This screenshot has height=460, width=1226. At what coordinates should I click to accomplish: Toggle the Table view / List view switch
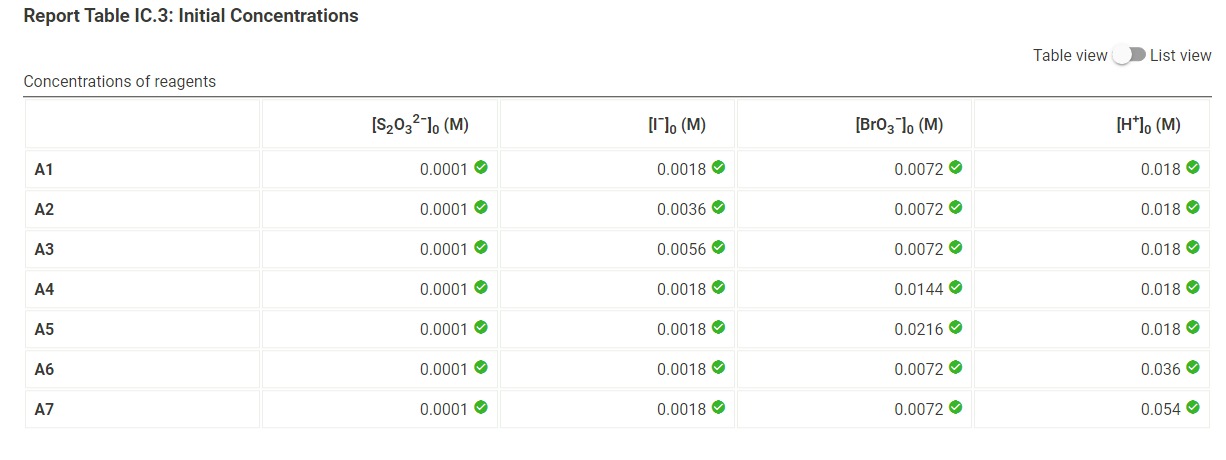point(1129,56)
